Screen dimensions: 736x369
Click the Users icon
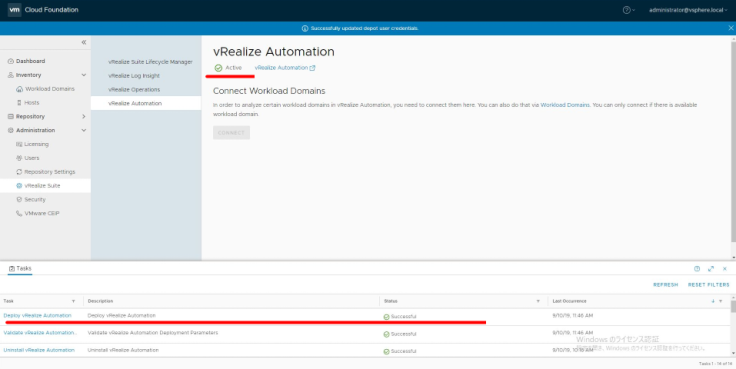[19, 158]
